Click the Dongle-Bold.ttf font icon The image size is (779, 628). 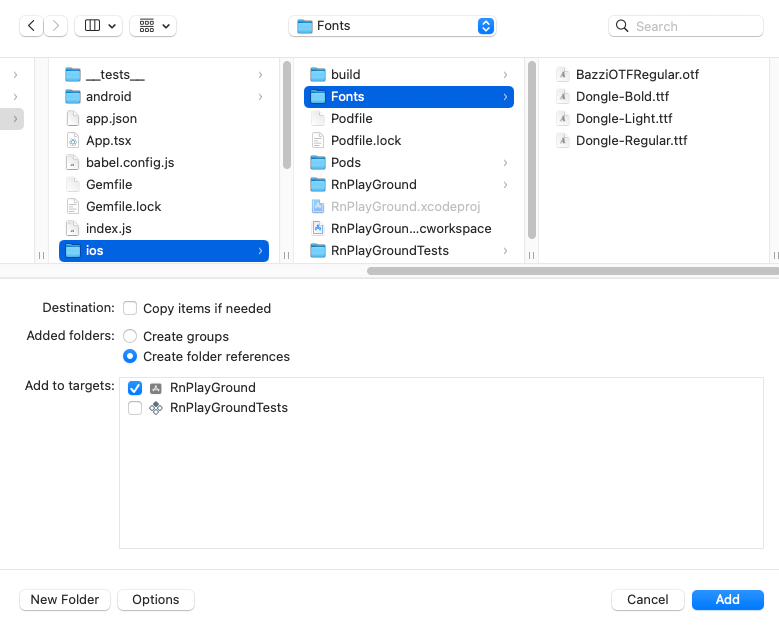[x=563, y=96]
